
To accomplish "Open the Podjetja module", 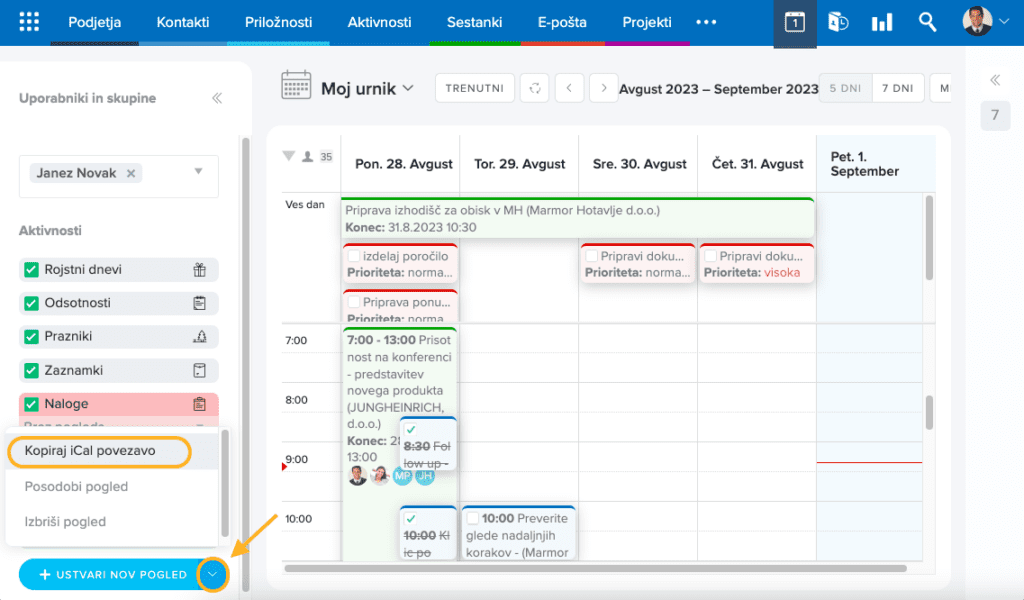I will tap(95, 22).
